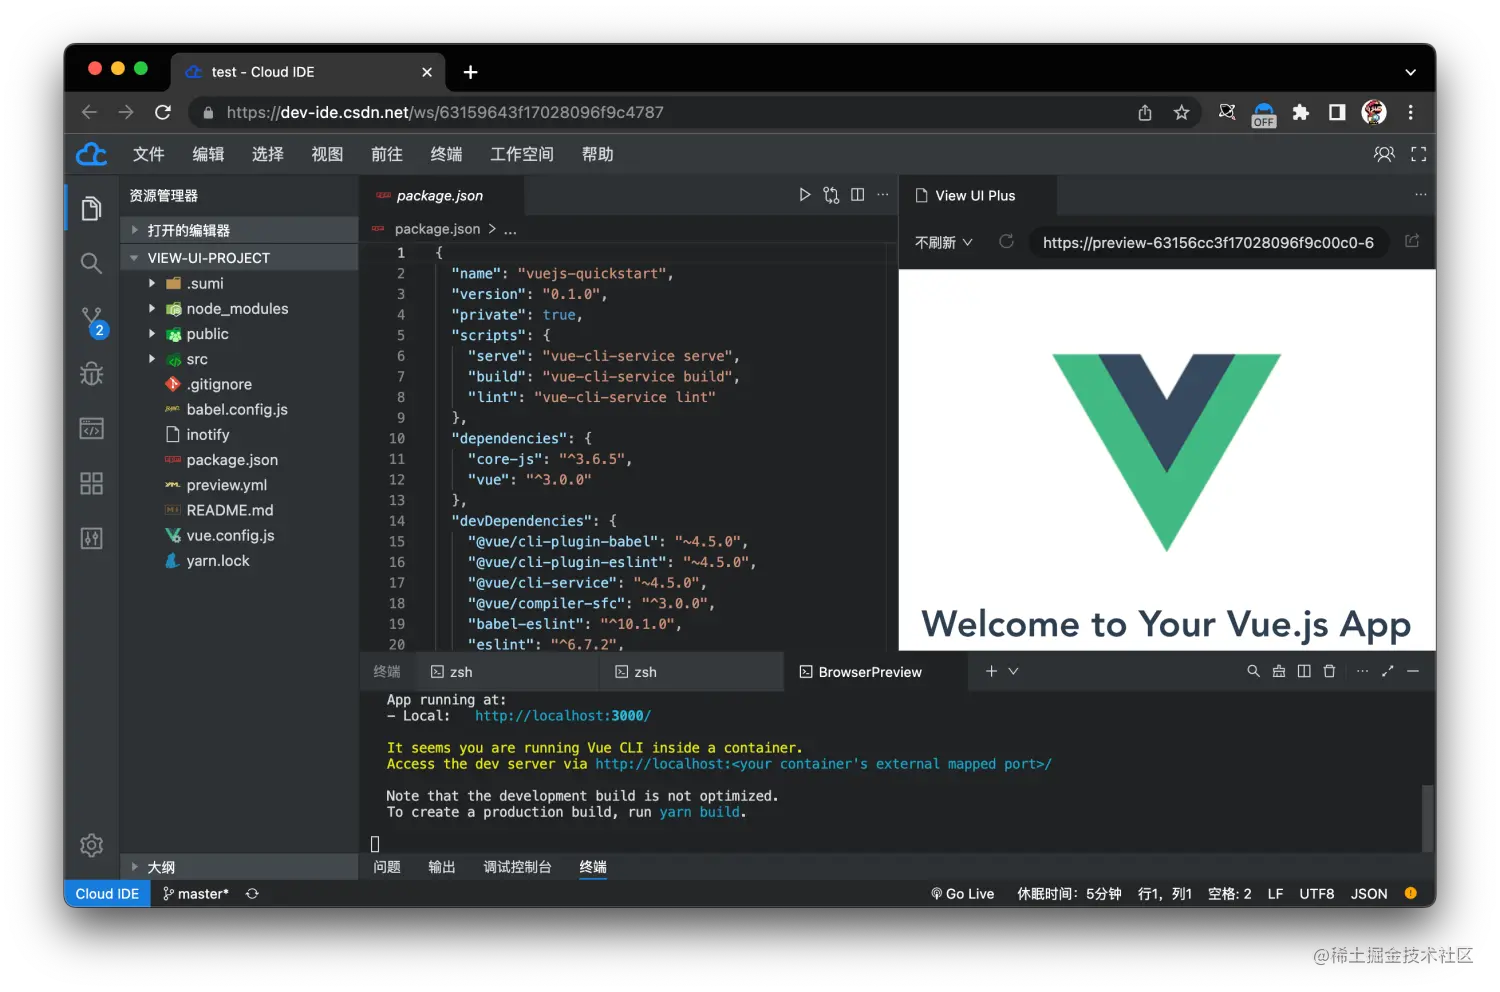The width and height of the screenshot is (1500, 992).
Task: Click the master* branch indicator
Action: 196,894
